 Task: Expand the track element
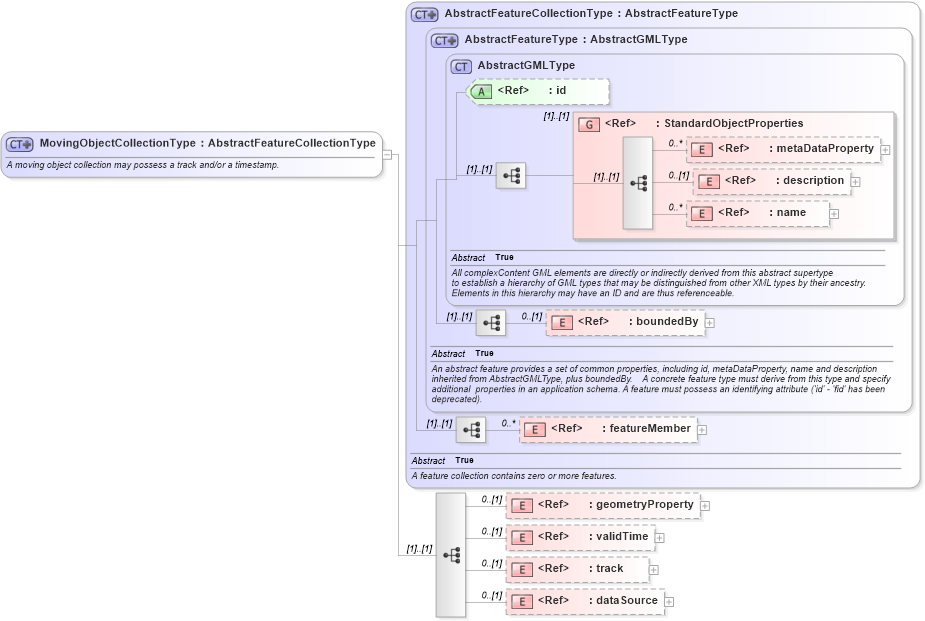[x=652, y=568]
